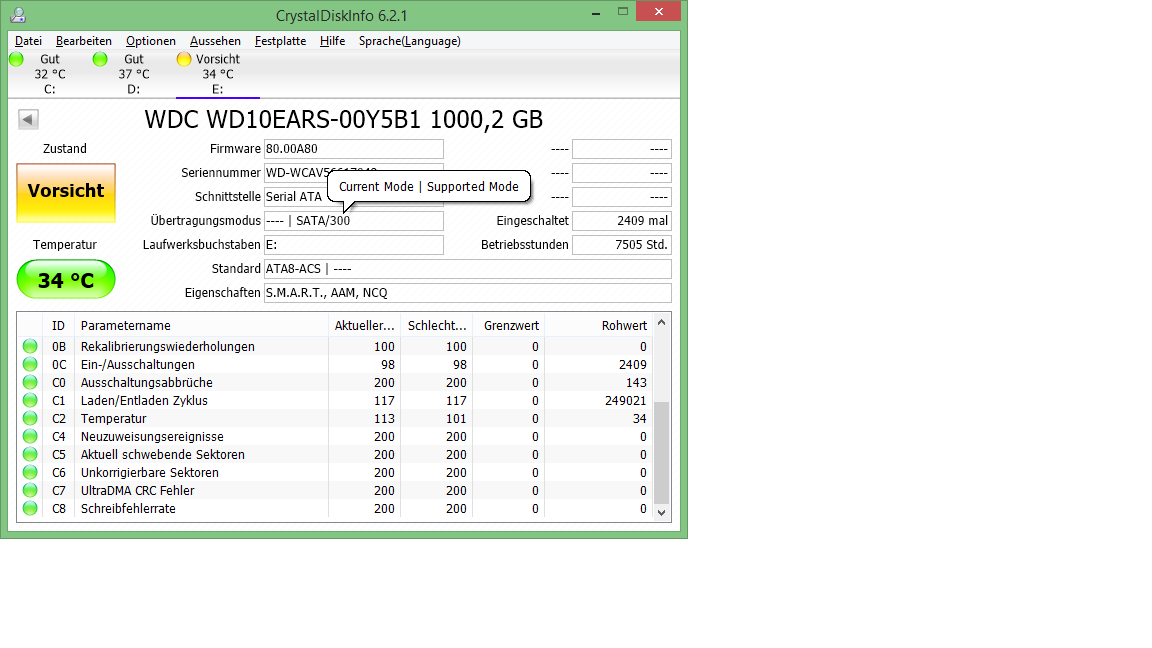The width and height of the screenshot is (1152, 648).
Task: Click the CrystalDiskInfo title bar app icon
Action: 18,15
